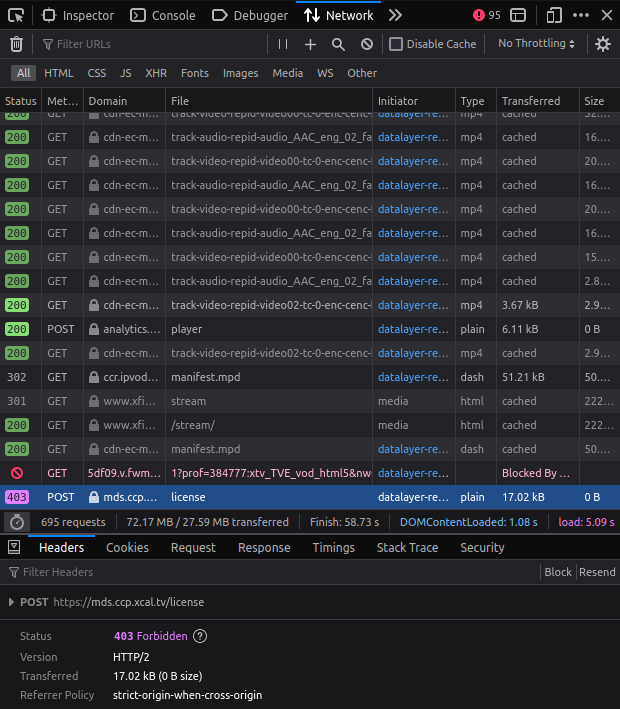Switch to the Console tab
Image resolution: width=620 pixels, height=709 pixels.
click(x=164, y=15)
